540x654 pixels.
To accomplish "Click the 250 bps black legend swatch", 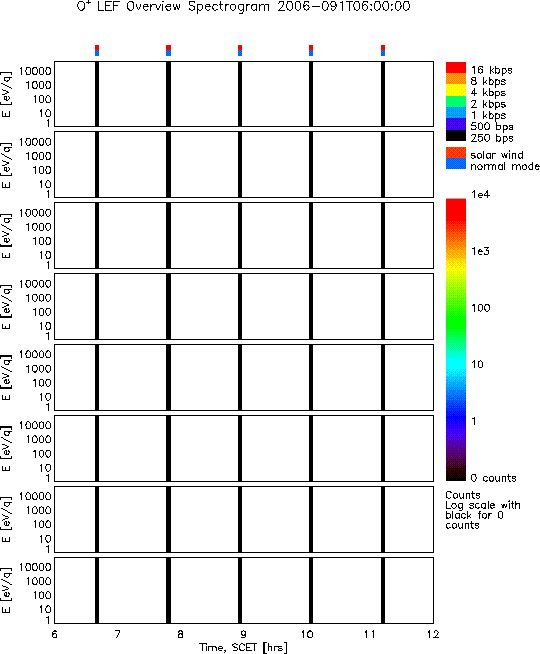I will [456, 136].
